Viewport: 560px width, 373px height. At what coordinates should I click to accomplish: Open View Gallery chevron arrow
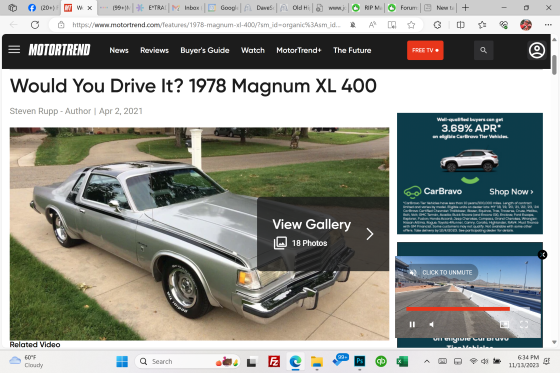point(370,234)
